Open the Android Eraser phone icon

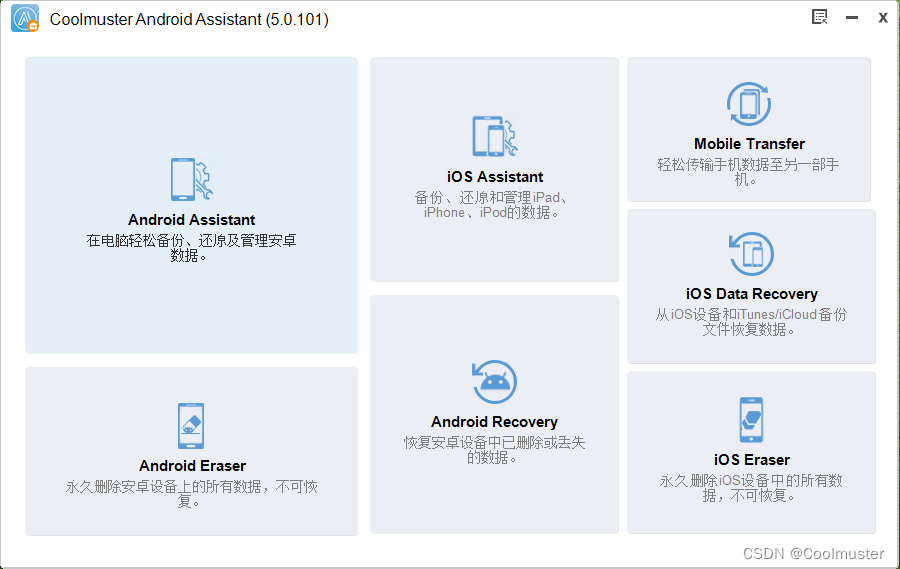click(x=191, y=426)
